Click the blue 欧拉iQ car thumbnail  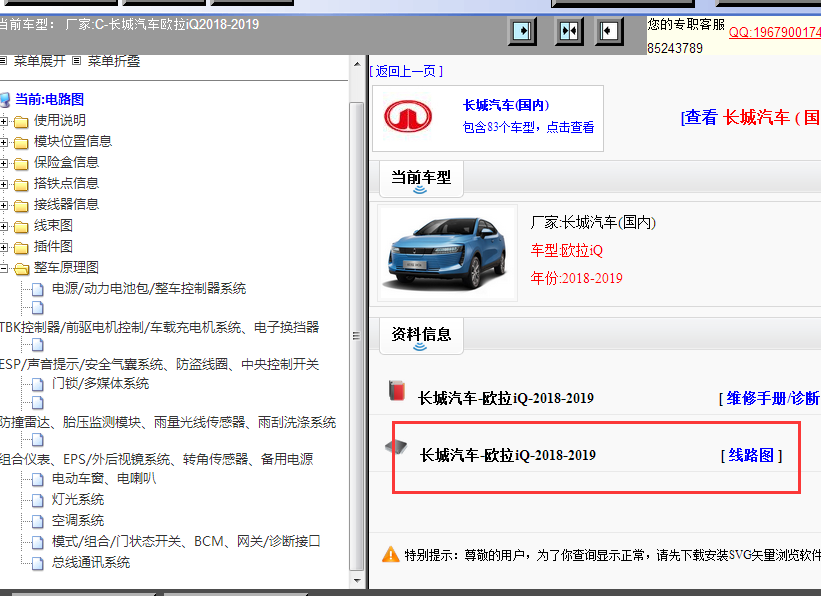tap(447, 253)
